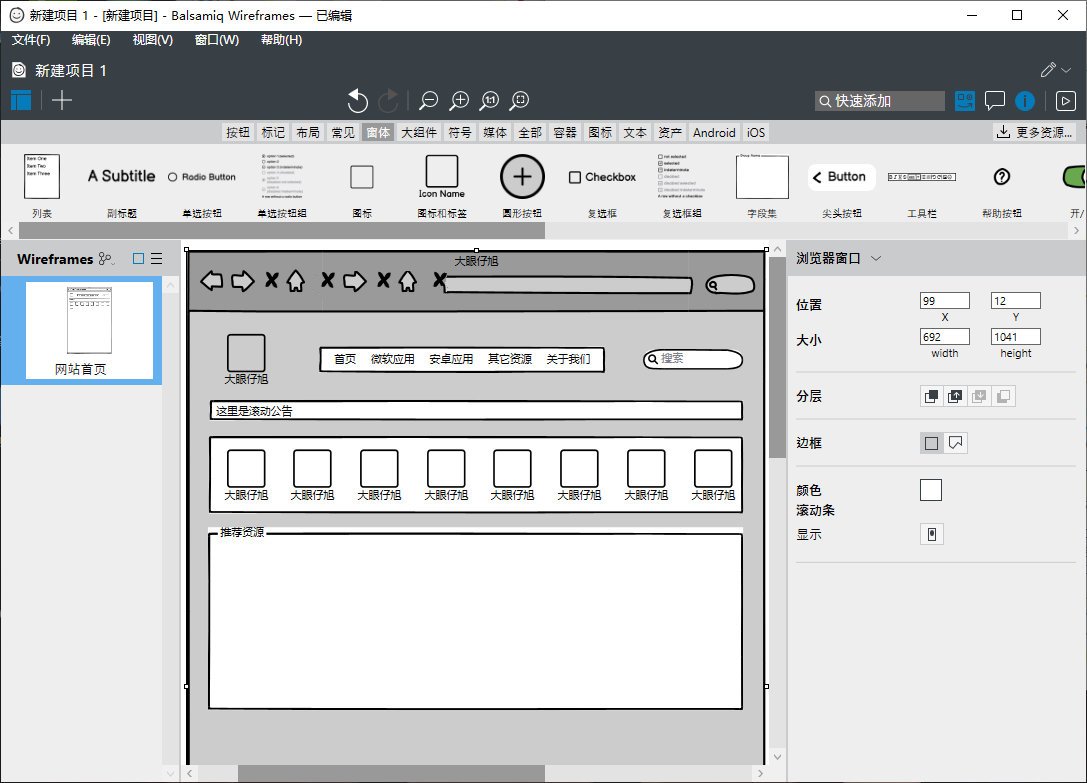1087x783 pixels.
Task: Click bring forward layering icon
Action: coord(955,396)
